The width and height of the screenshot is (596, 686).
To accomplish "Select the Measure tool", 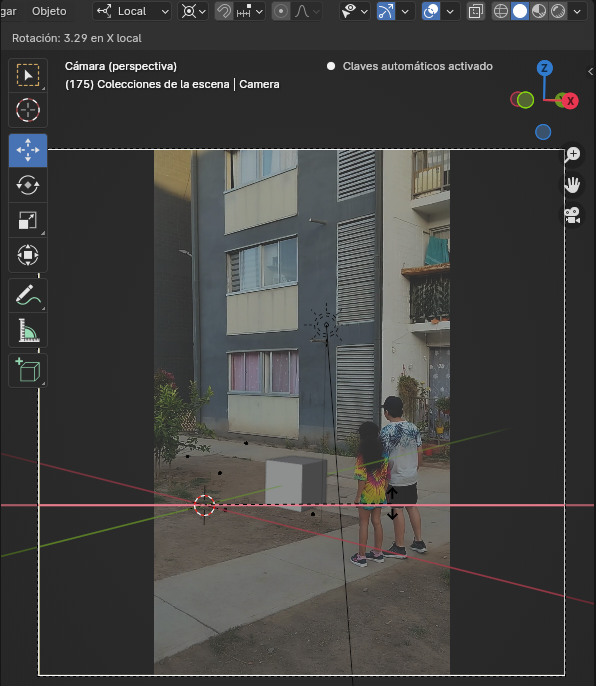I will pyautogui.click(x=28, y=330).
